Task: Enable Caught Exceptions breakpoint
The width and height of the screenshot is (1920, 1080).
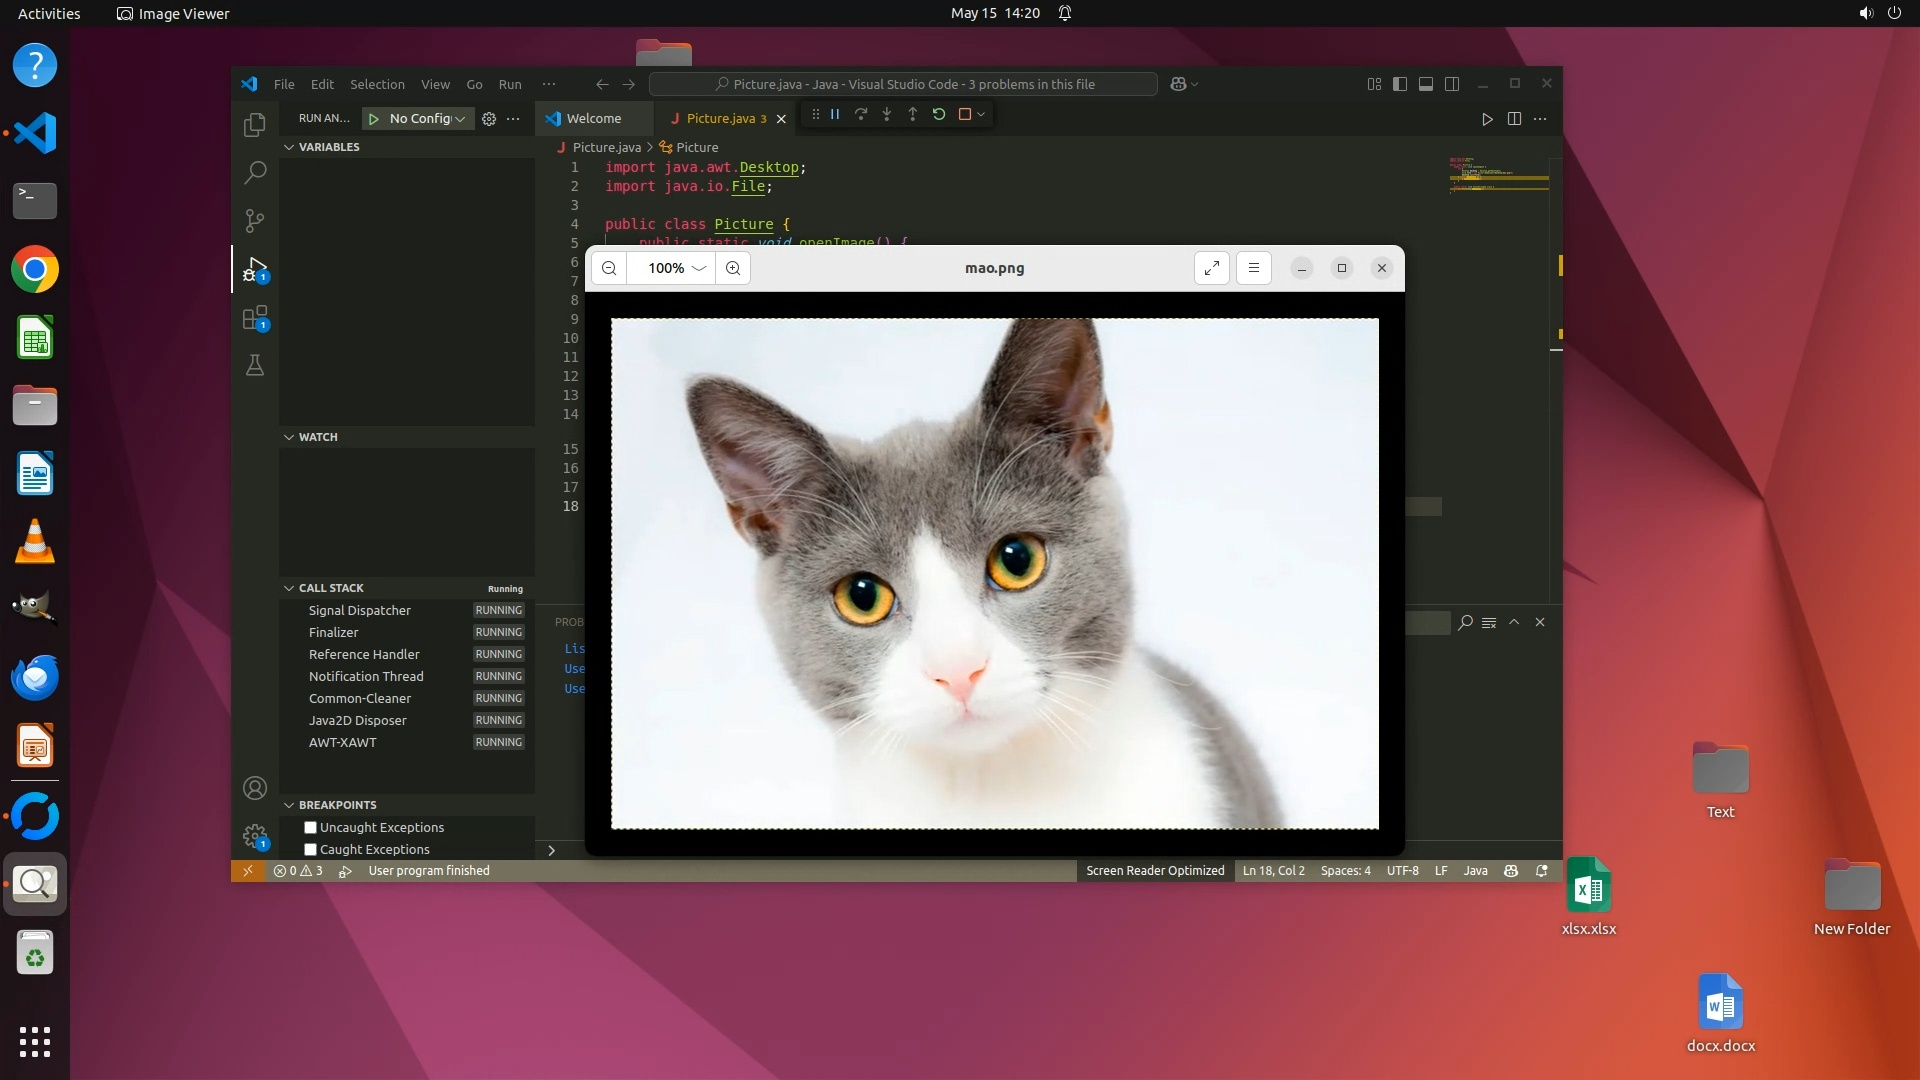Action: [311, 850]
